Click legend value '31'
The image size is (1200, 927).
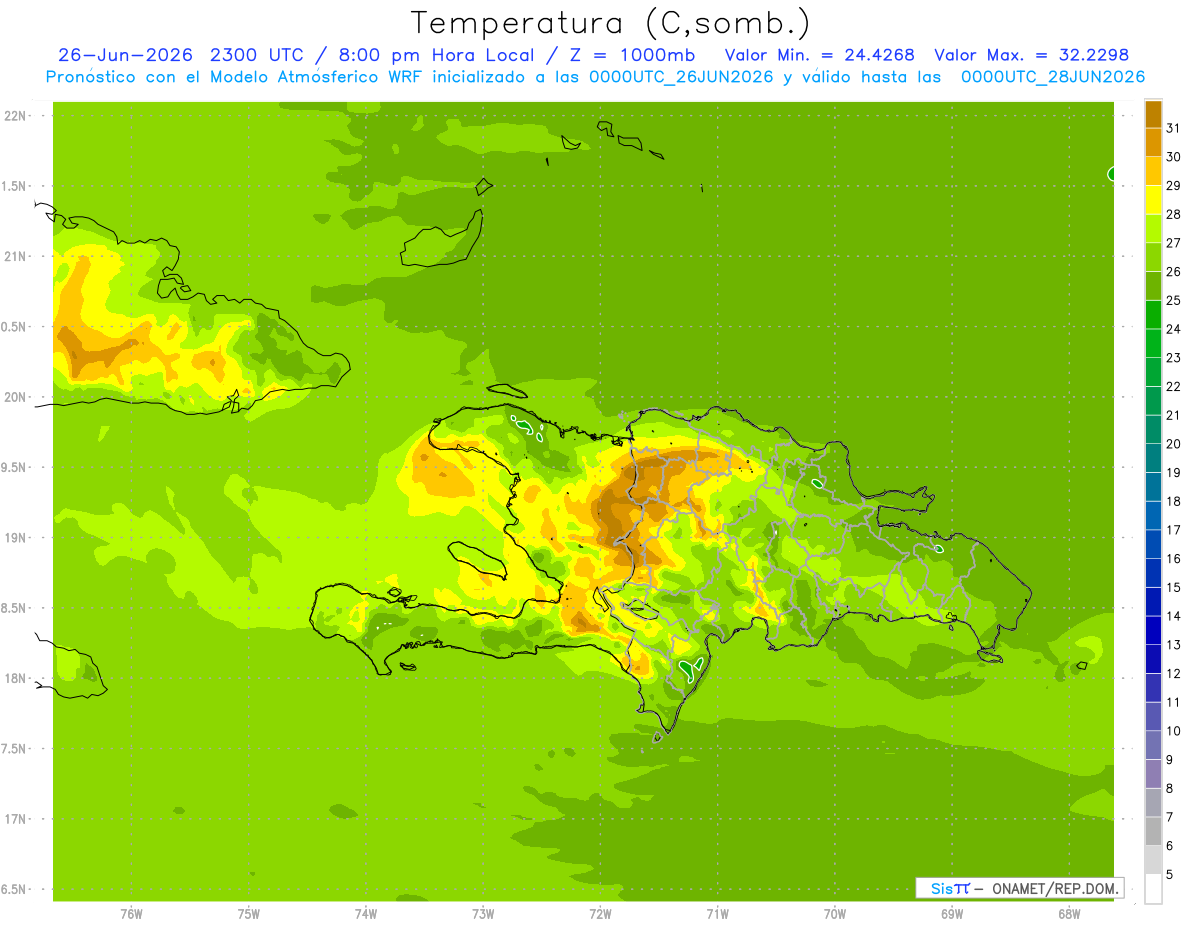tap(1174, 128)
